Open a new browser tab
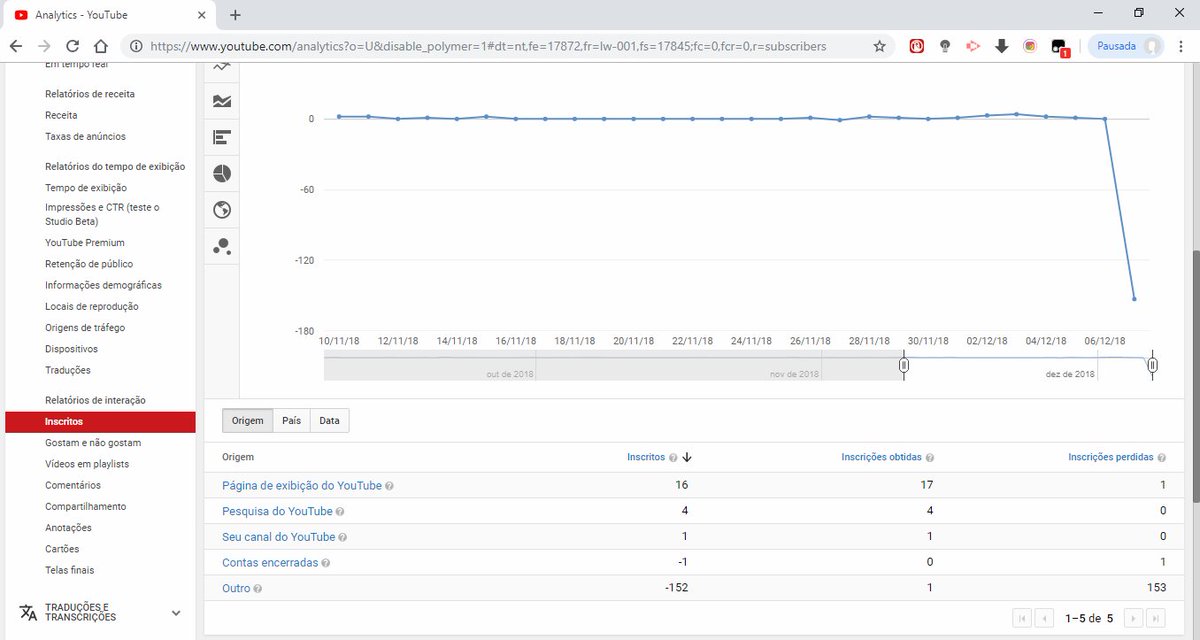 pyautogui.click(x=236, y=15)
